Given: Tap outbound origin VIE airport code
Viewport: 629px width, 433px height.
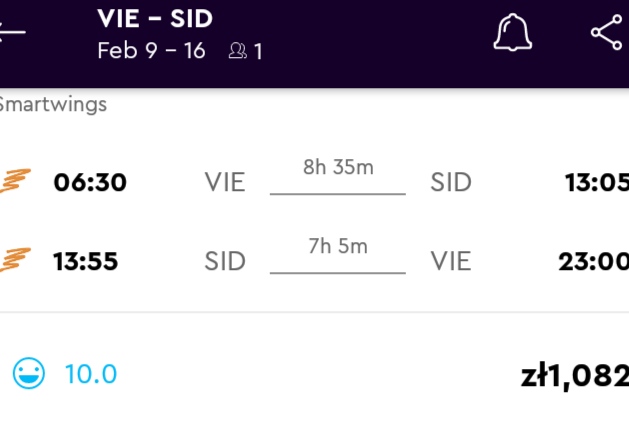Looking at the screenshot, I should pos(225,182).
